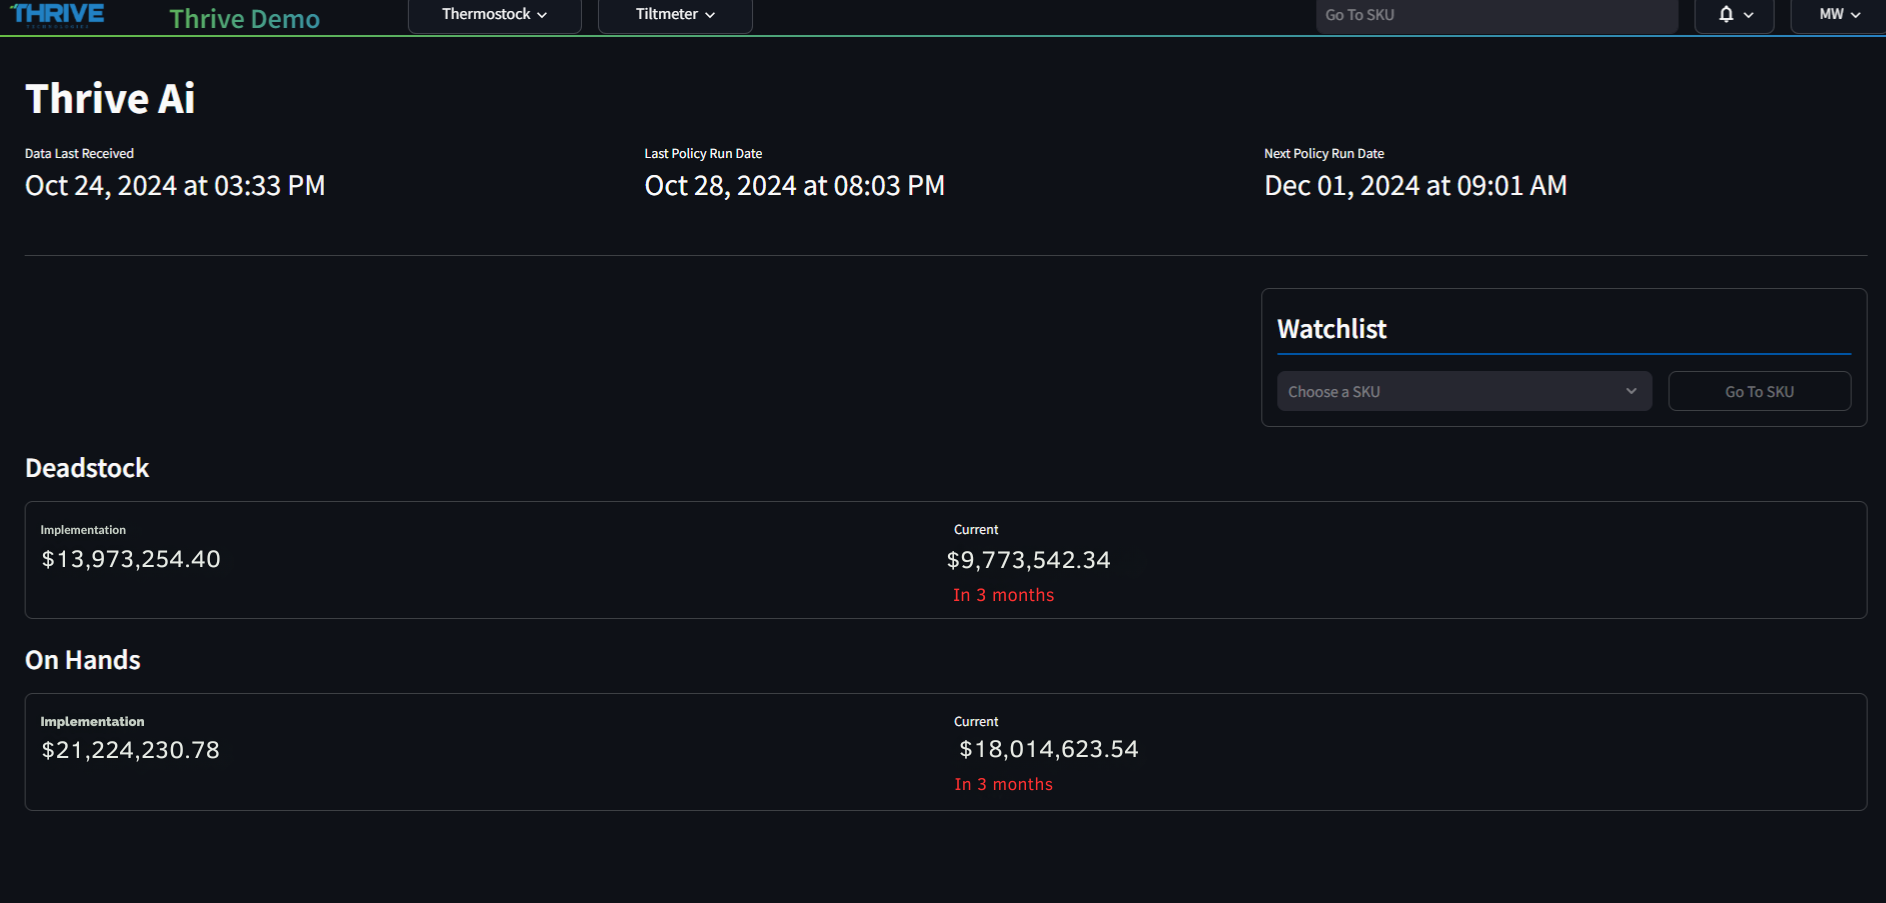Select the Last Policy Run Date value
The height and width of the screenshot is (903, 1886).
[x=794, y=186]
